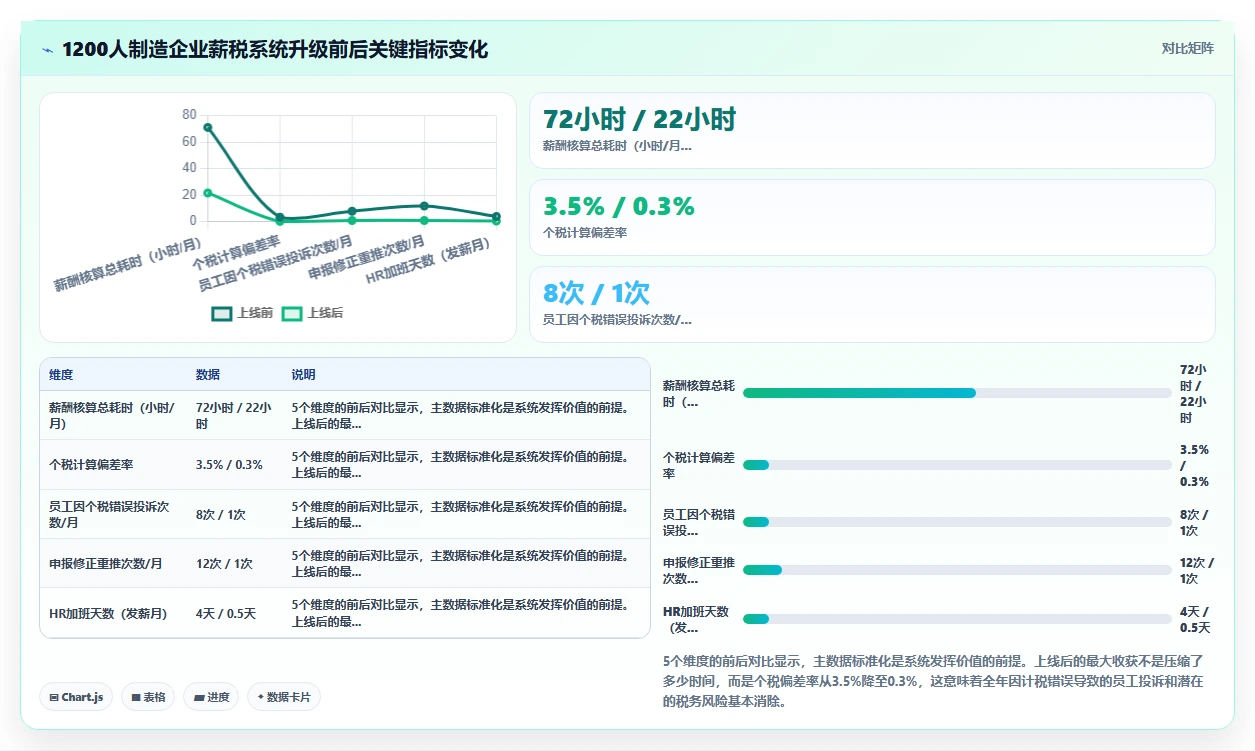The width and height of the screenshot is (1255, 751).
Task: Toggle the 上线前 legend series
Action: (242, 313)
